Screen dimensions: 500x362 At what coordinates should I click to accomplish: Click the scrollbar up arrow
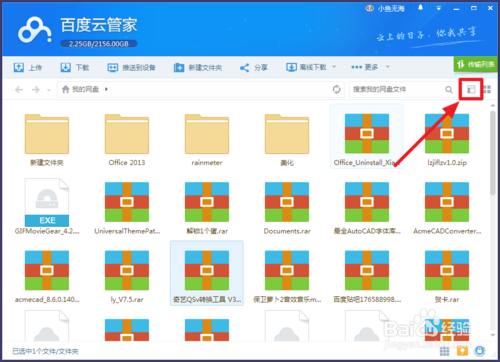(x=493, y=105)
